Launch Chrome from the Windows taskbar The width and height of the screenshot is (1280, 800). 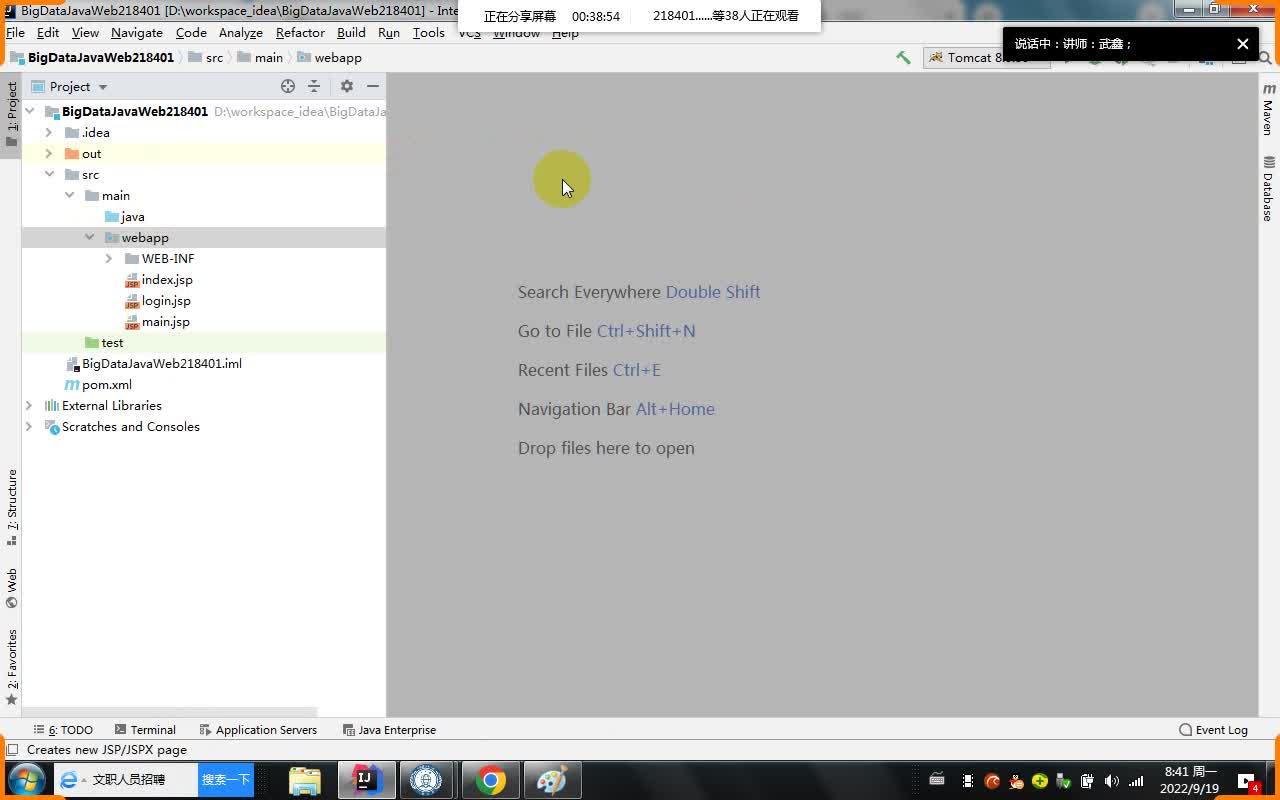click(490, 779)
